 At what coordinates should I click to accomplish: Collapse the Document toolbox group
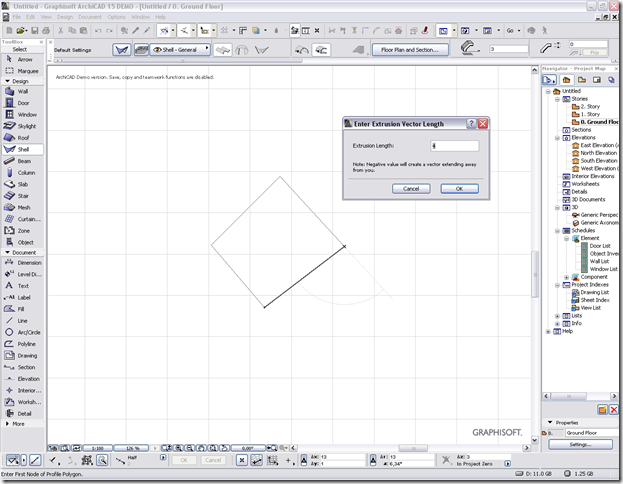click(x=7, y=252)
